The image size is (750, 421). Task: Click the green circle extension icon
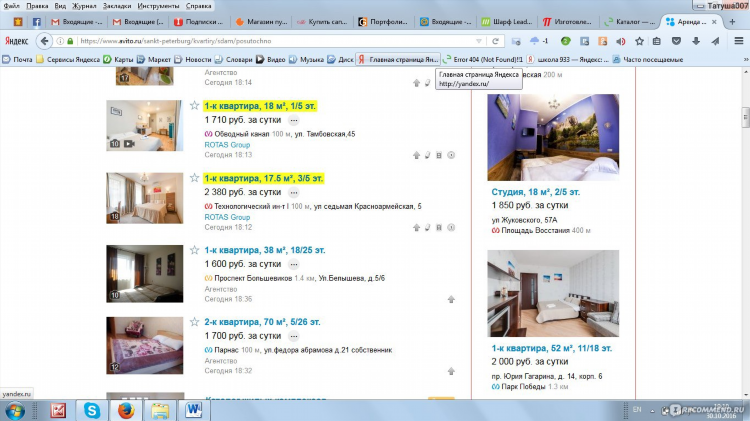pyautogui.click(x=565, y=41)
